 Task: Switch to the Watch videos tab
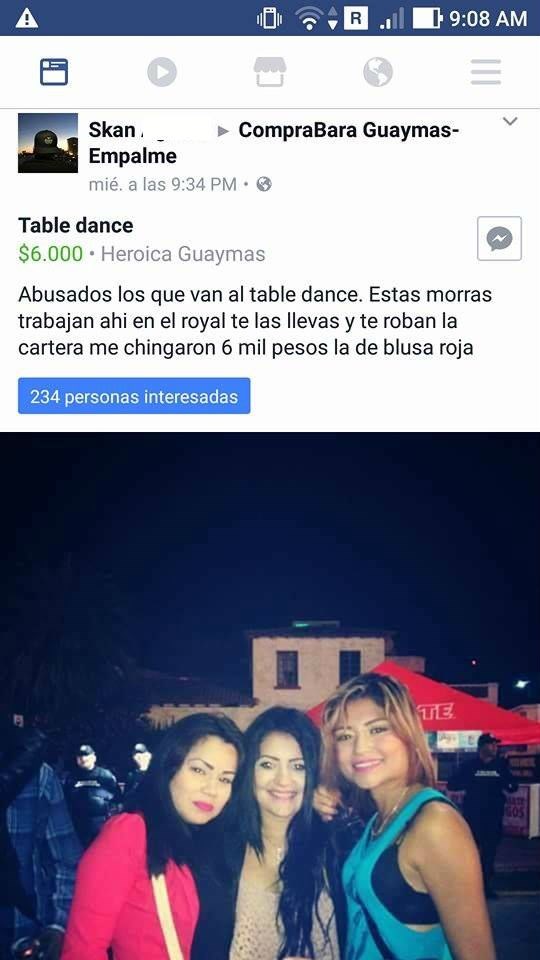[x=162, y=72]
